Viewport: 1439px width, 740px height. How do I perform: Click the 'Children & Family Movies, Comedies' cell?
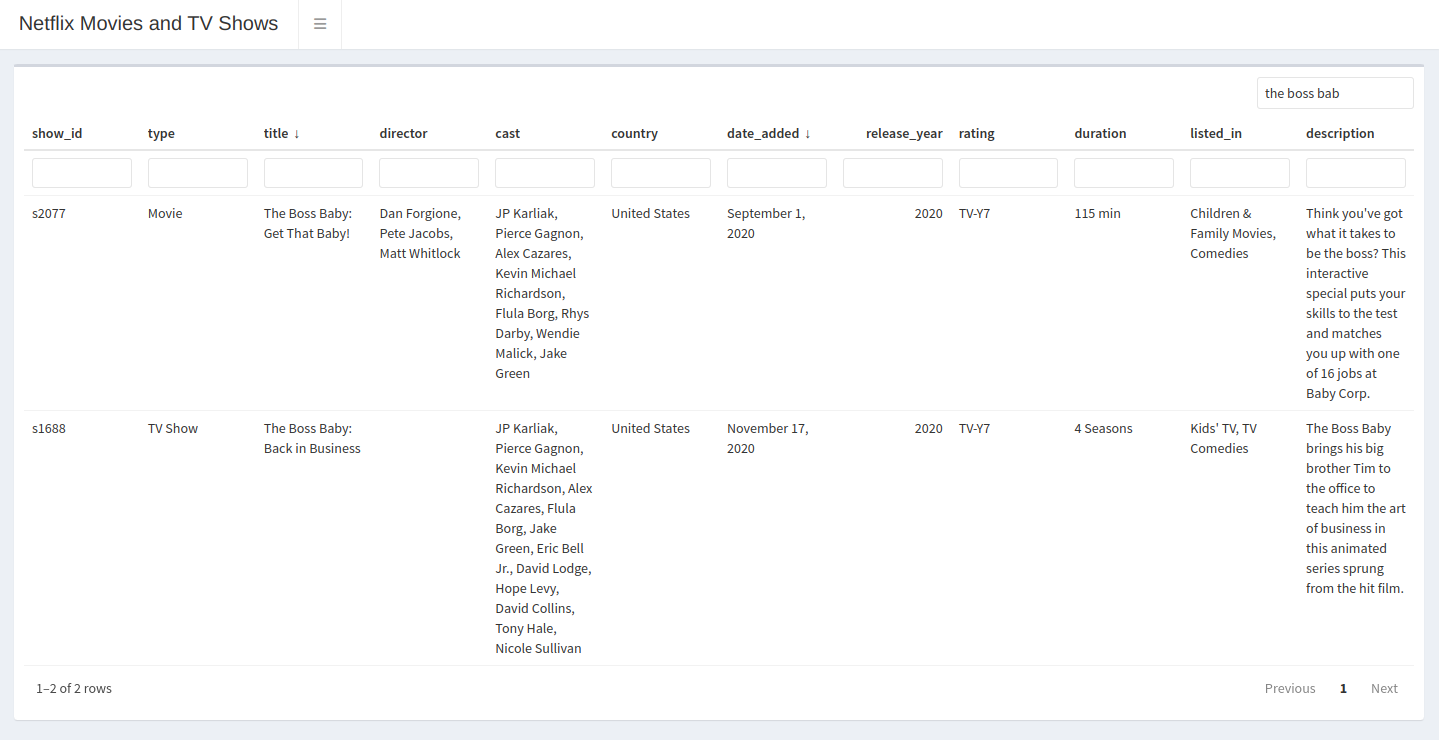coord(1233,233)
